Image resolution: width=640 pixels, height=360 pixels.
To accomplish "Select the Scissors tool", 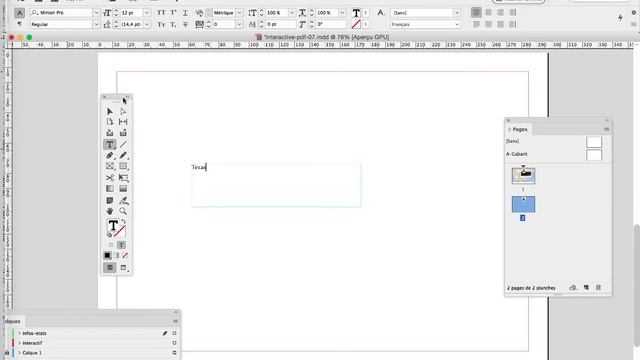I will point(110,178).
